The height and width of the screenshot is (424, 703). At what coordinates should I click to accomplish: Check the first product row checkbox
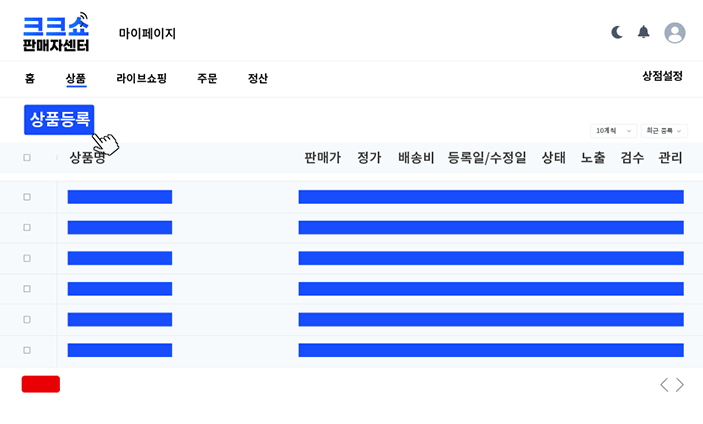click(27, 197)
